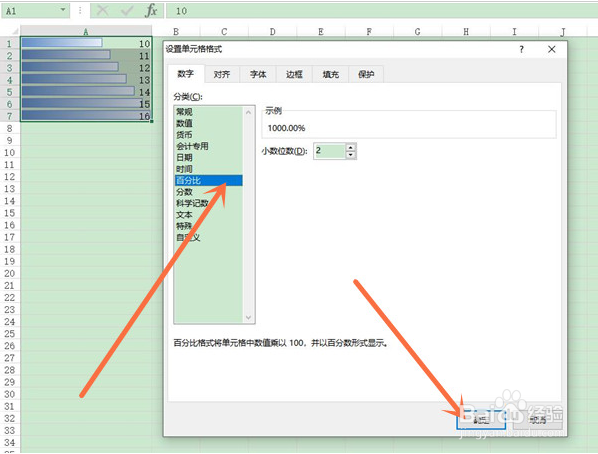
Task: Switch to the 填充 tab
Action: tap(330, 74)
